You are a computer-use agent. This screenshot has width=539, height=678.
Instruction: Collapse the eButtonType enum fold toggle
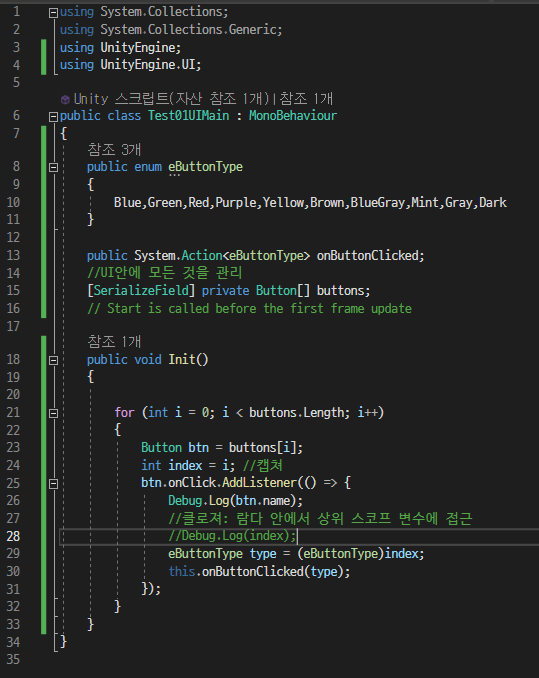pos(53,167)
